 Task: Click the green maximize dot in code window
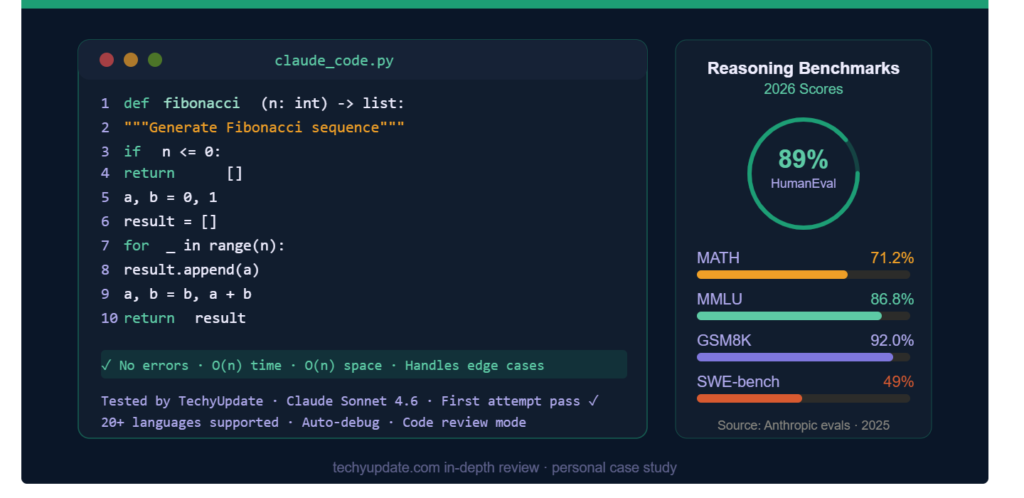pyautogui.click(x=155, y=60)
